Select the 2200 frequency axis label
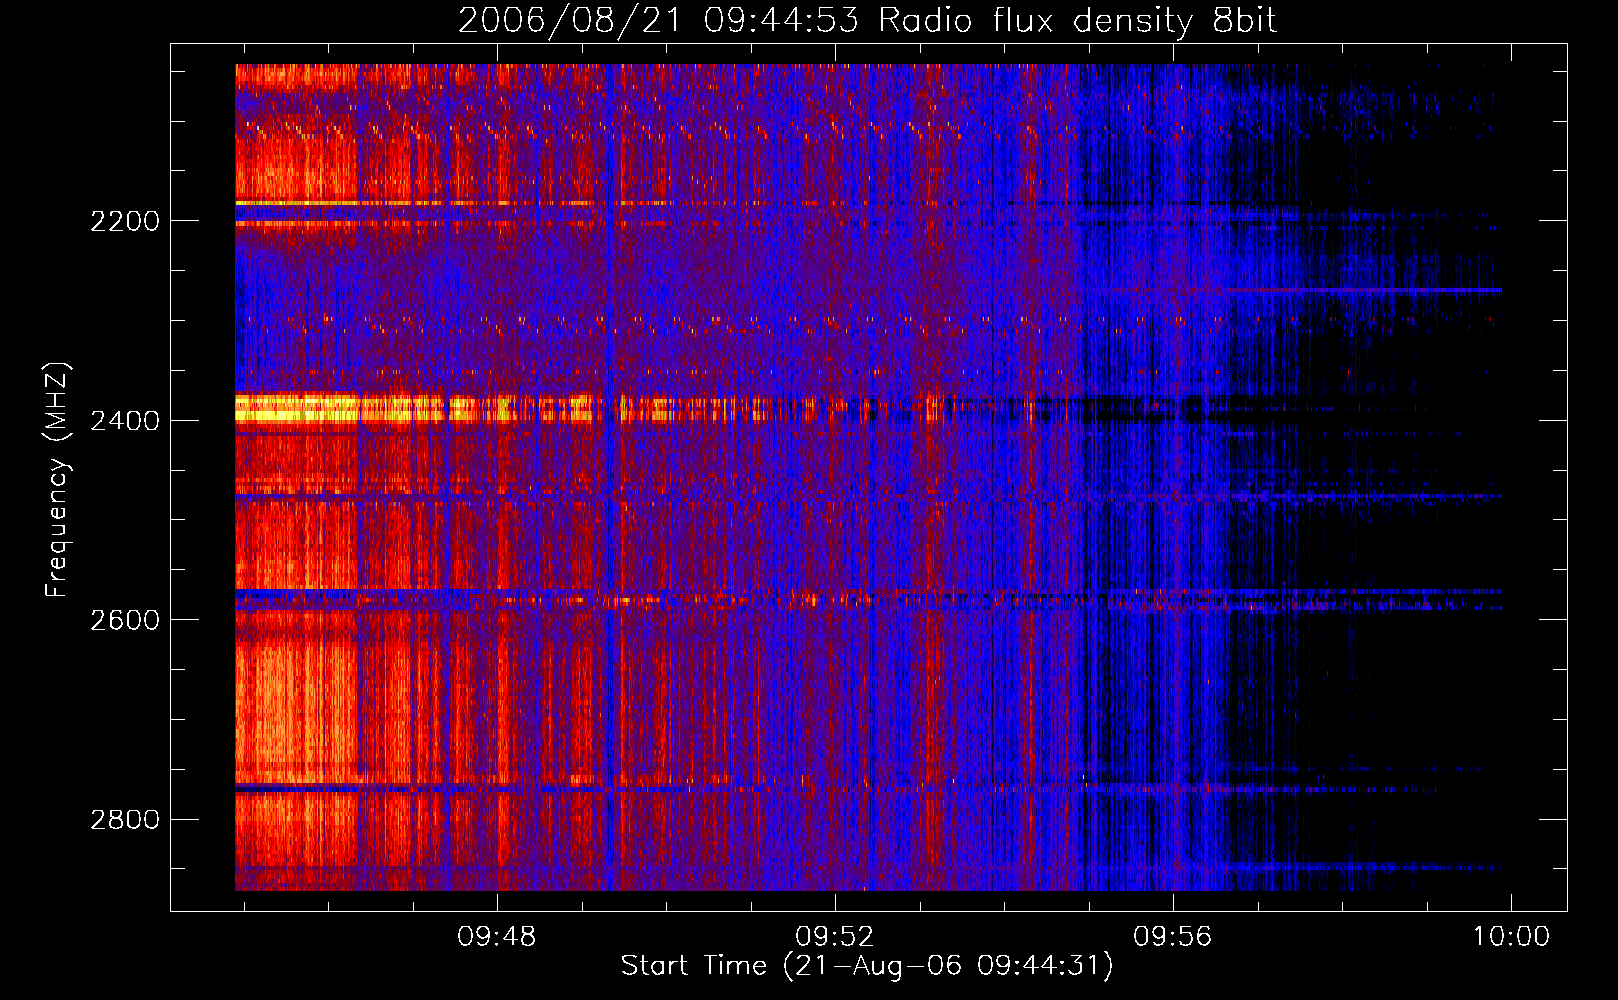The width and height of the screenshot is (1618, 1000). 125,221
